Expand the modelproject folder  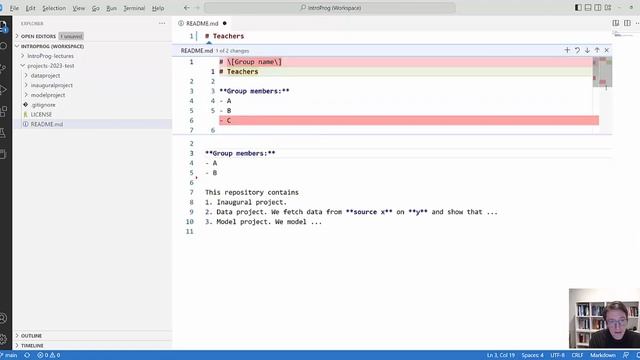coord(48,95)
